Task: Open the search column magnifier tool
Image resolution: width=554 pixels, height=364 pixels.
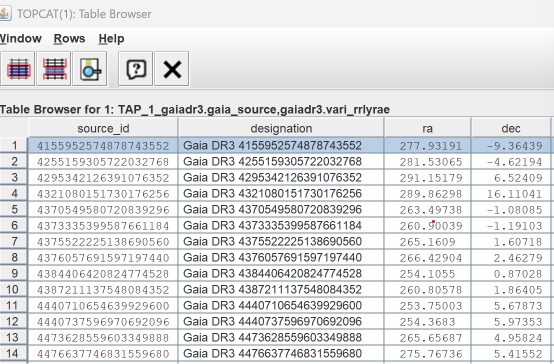Action: tap(90, 69)
